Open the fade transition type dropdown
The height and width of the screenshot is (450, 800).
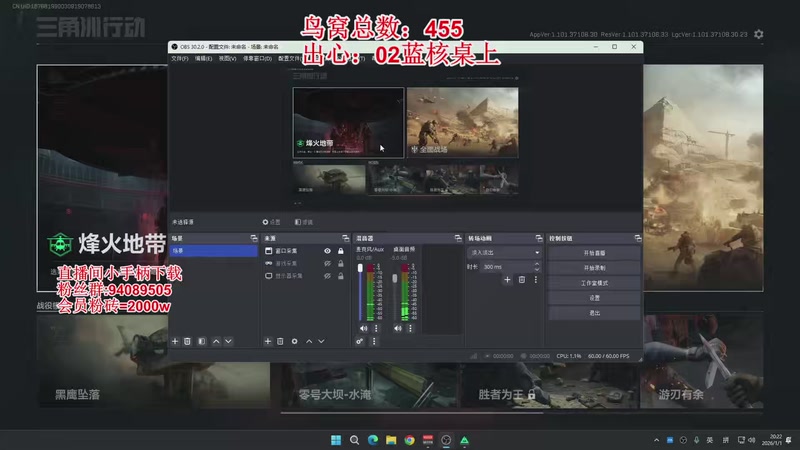tap(504, 253)
